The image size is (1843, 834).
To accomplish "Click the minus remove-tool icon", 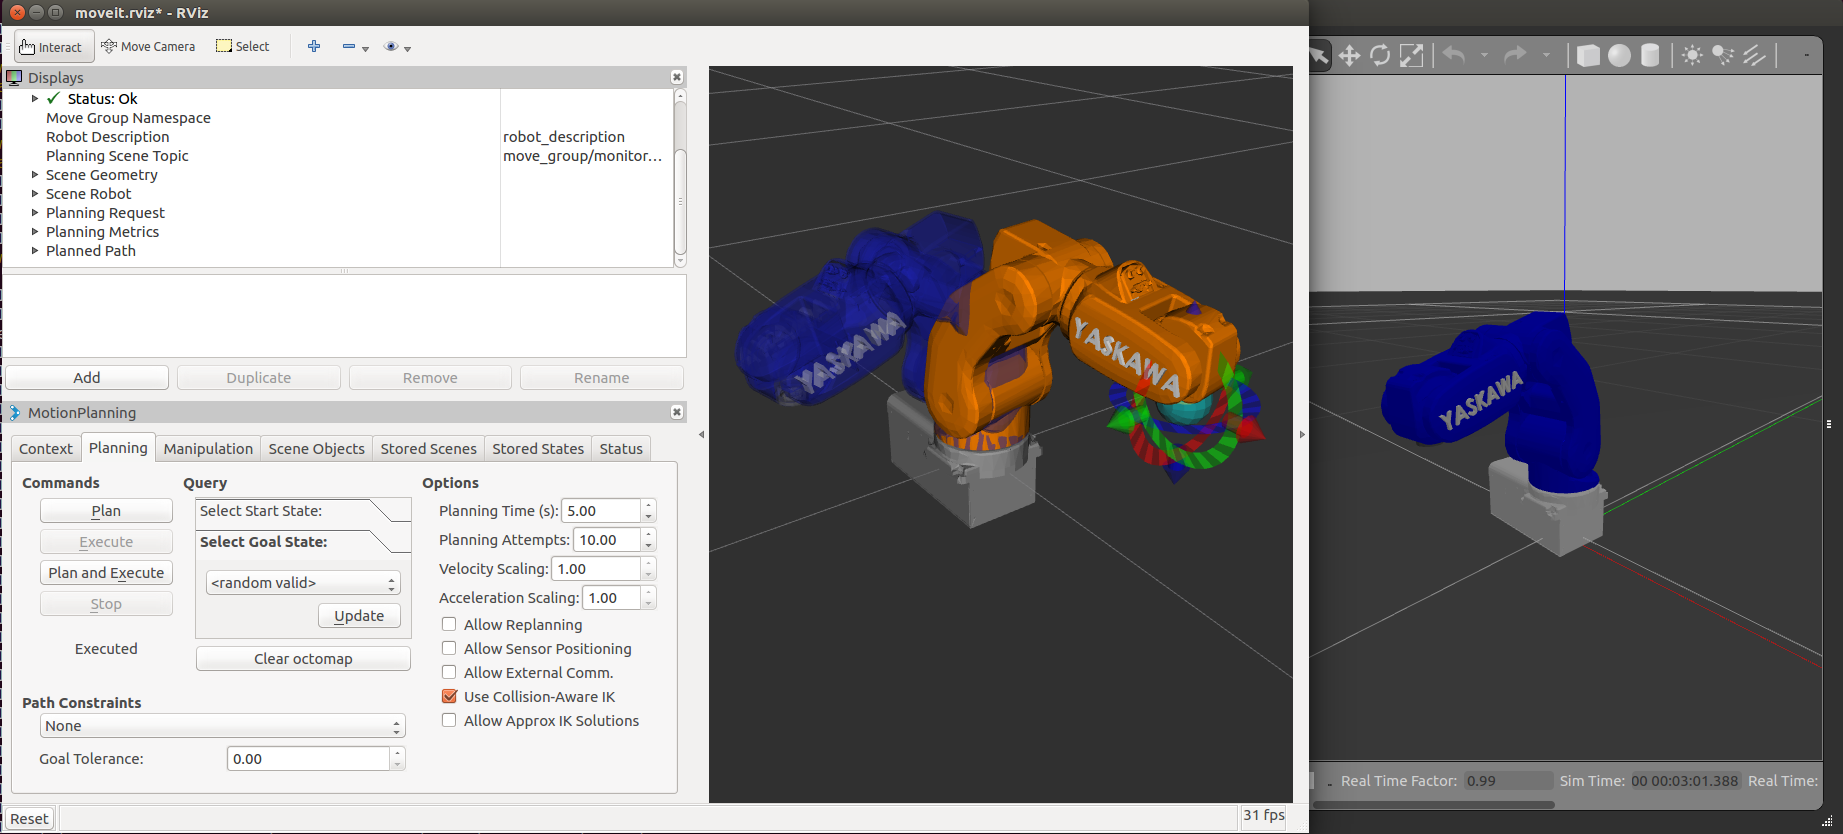I will tap(349, 46).
